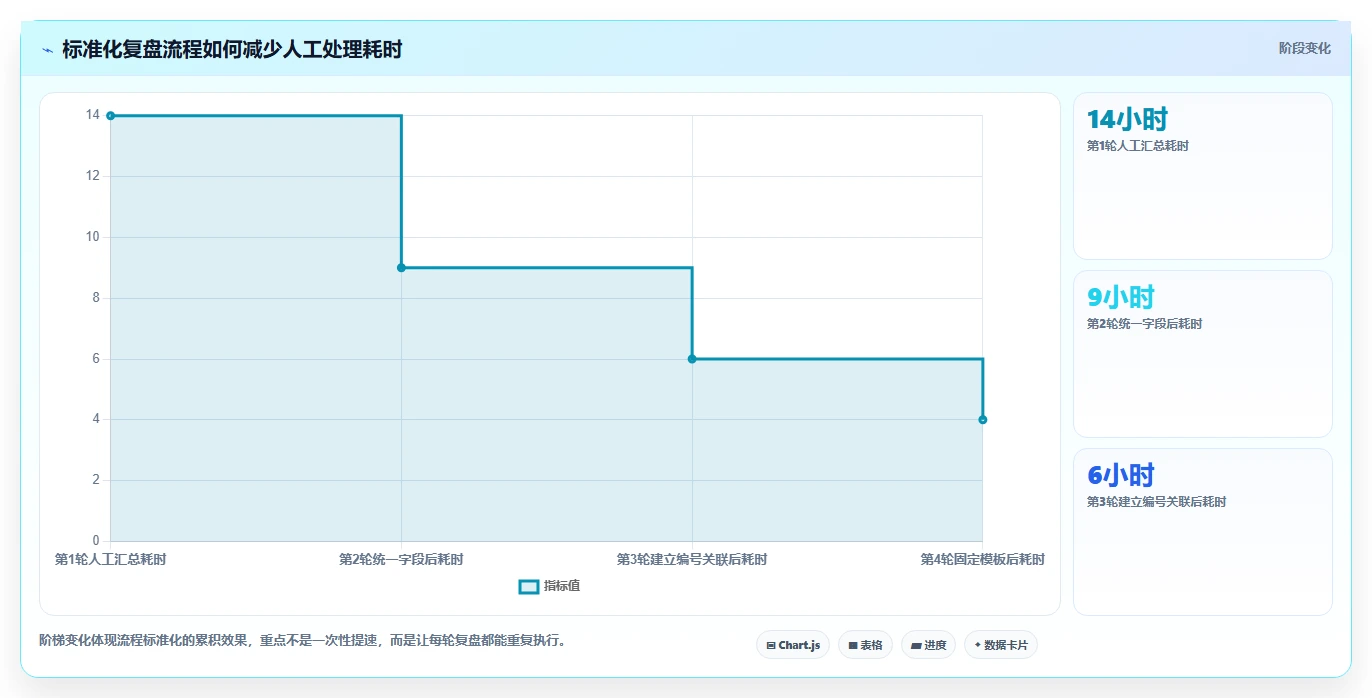The image size is (1372, 698).
Task: Click the legend color box for 指标值
Action: [529, 586]
